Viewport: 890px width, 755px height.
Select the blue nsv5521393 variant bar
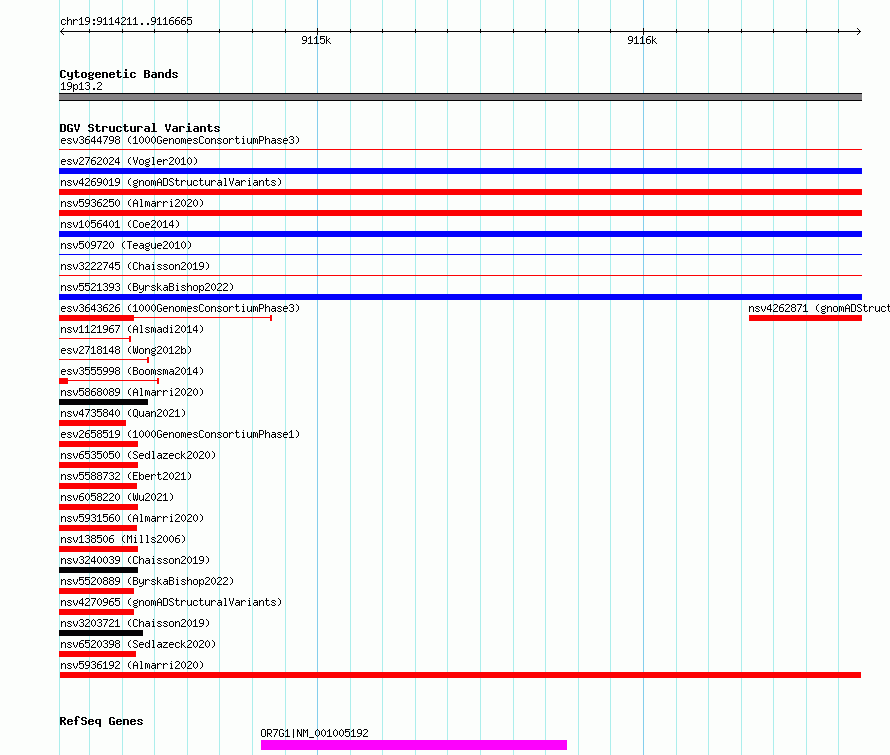coord(460,297)
